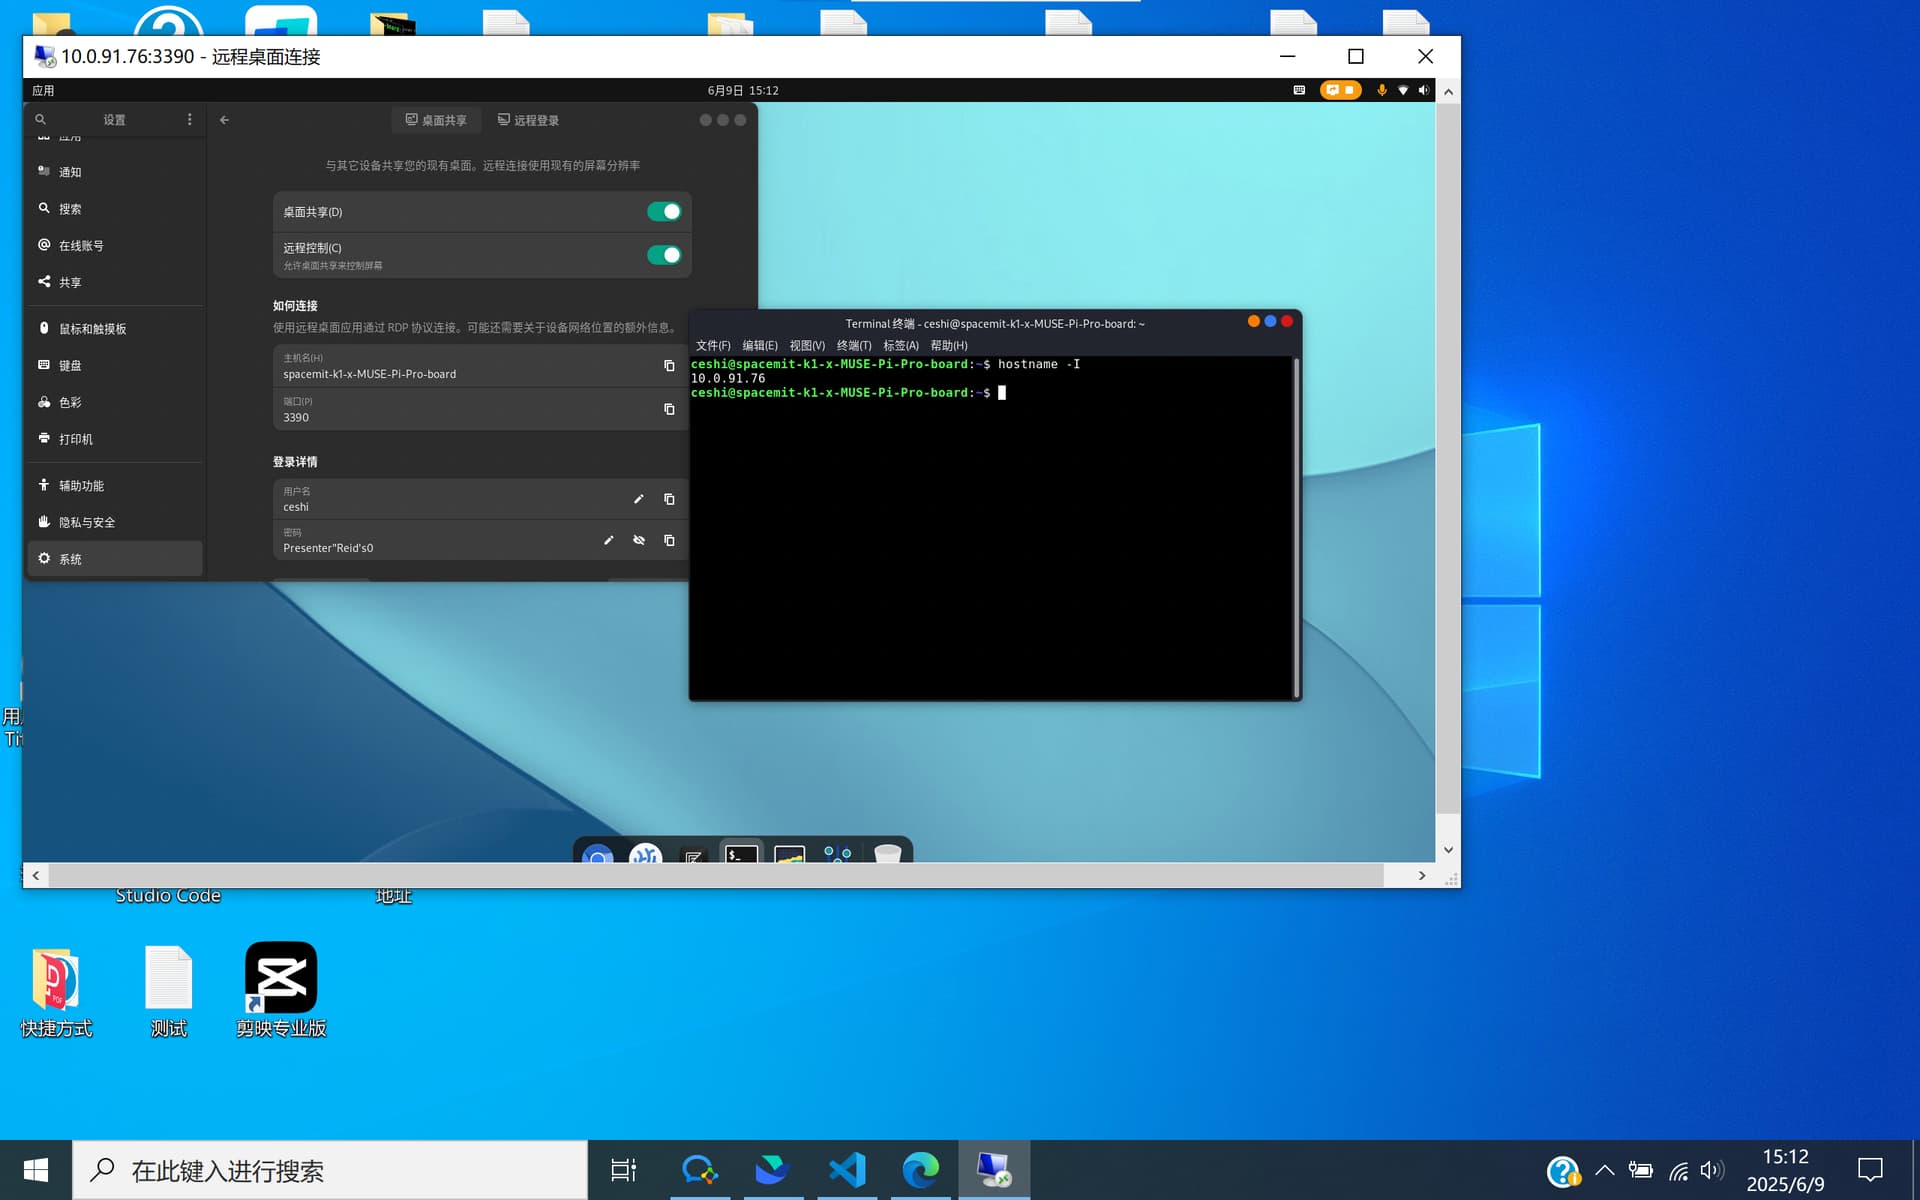Open 键盘 settings
The image size is (1920, 1200).
(115, 366)
